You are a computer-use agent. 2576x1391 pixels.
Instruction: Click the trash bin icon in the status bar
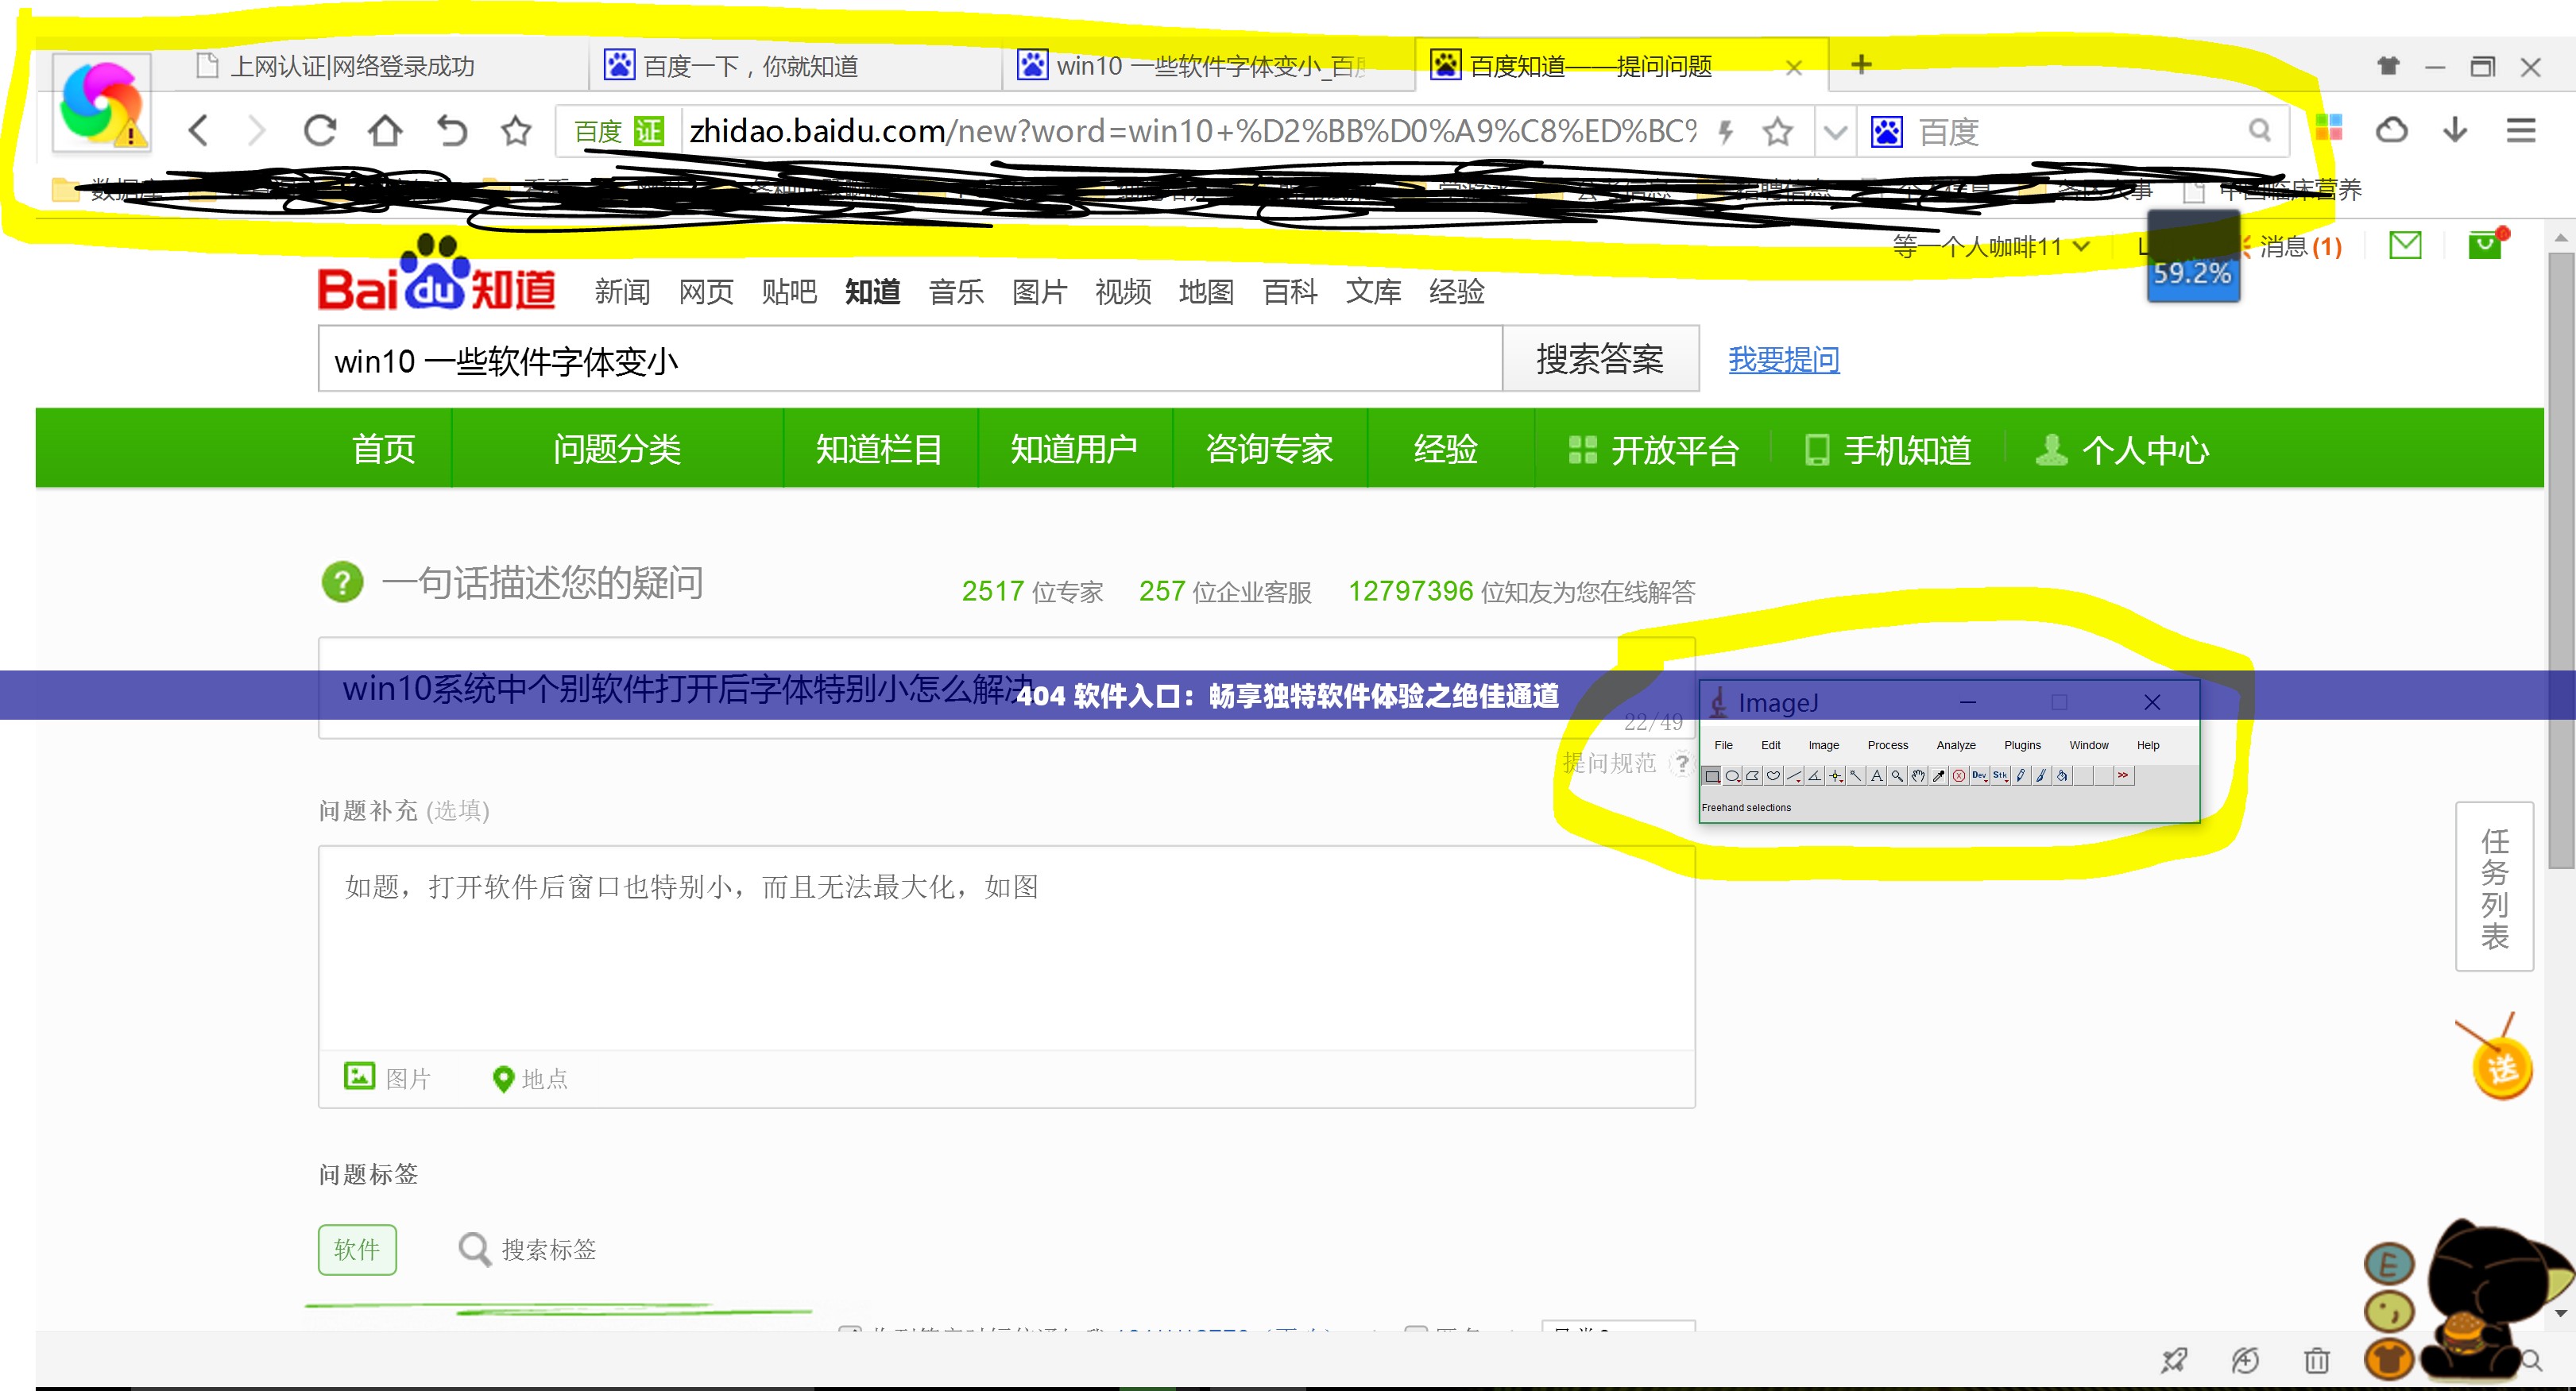pyautogui.click(x=2317, y=1360)
